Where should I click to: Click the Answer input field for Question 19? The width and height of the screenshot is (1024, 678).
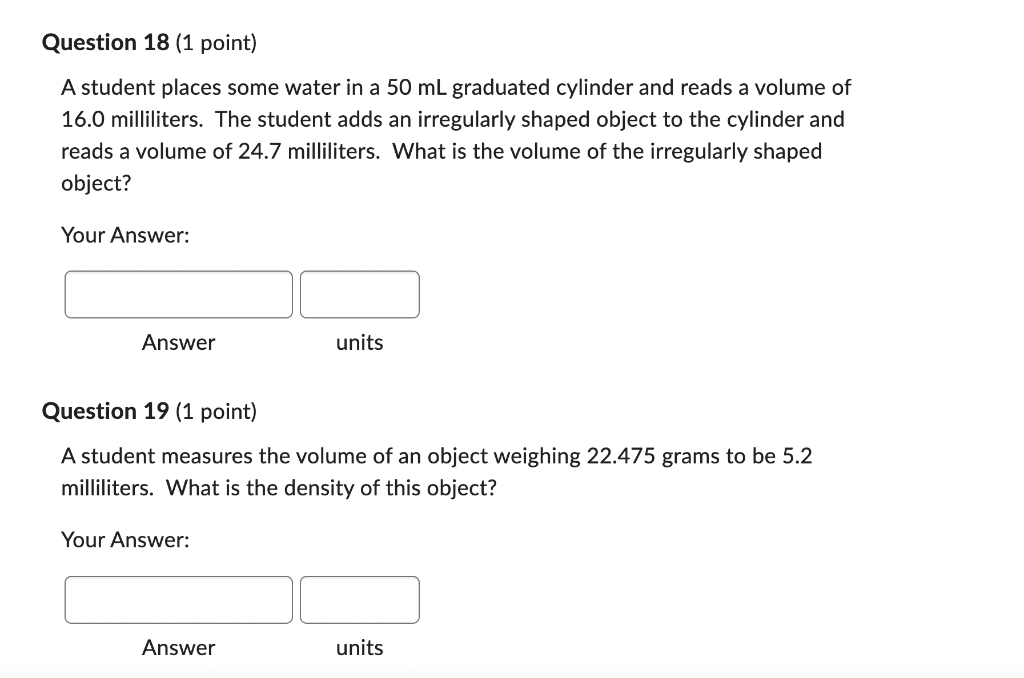[178, 599]
